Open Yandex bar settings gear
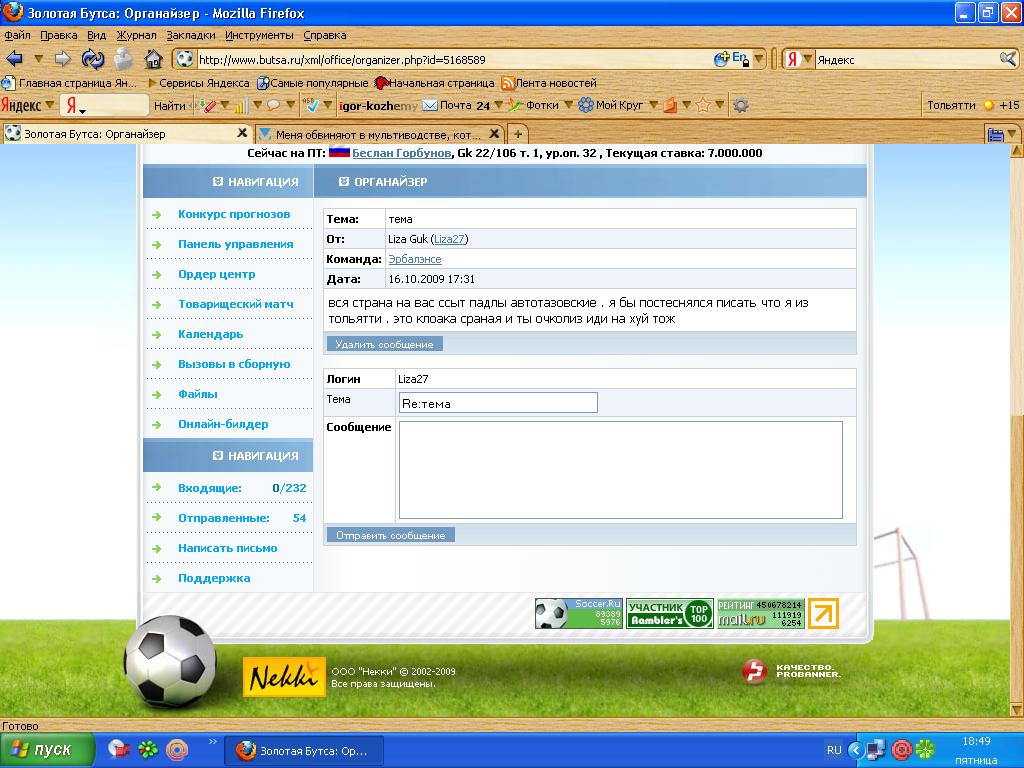1024x768 pixels. pyautogui.click(x=741, y=105)
